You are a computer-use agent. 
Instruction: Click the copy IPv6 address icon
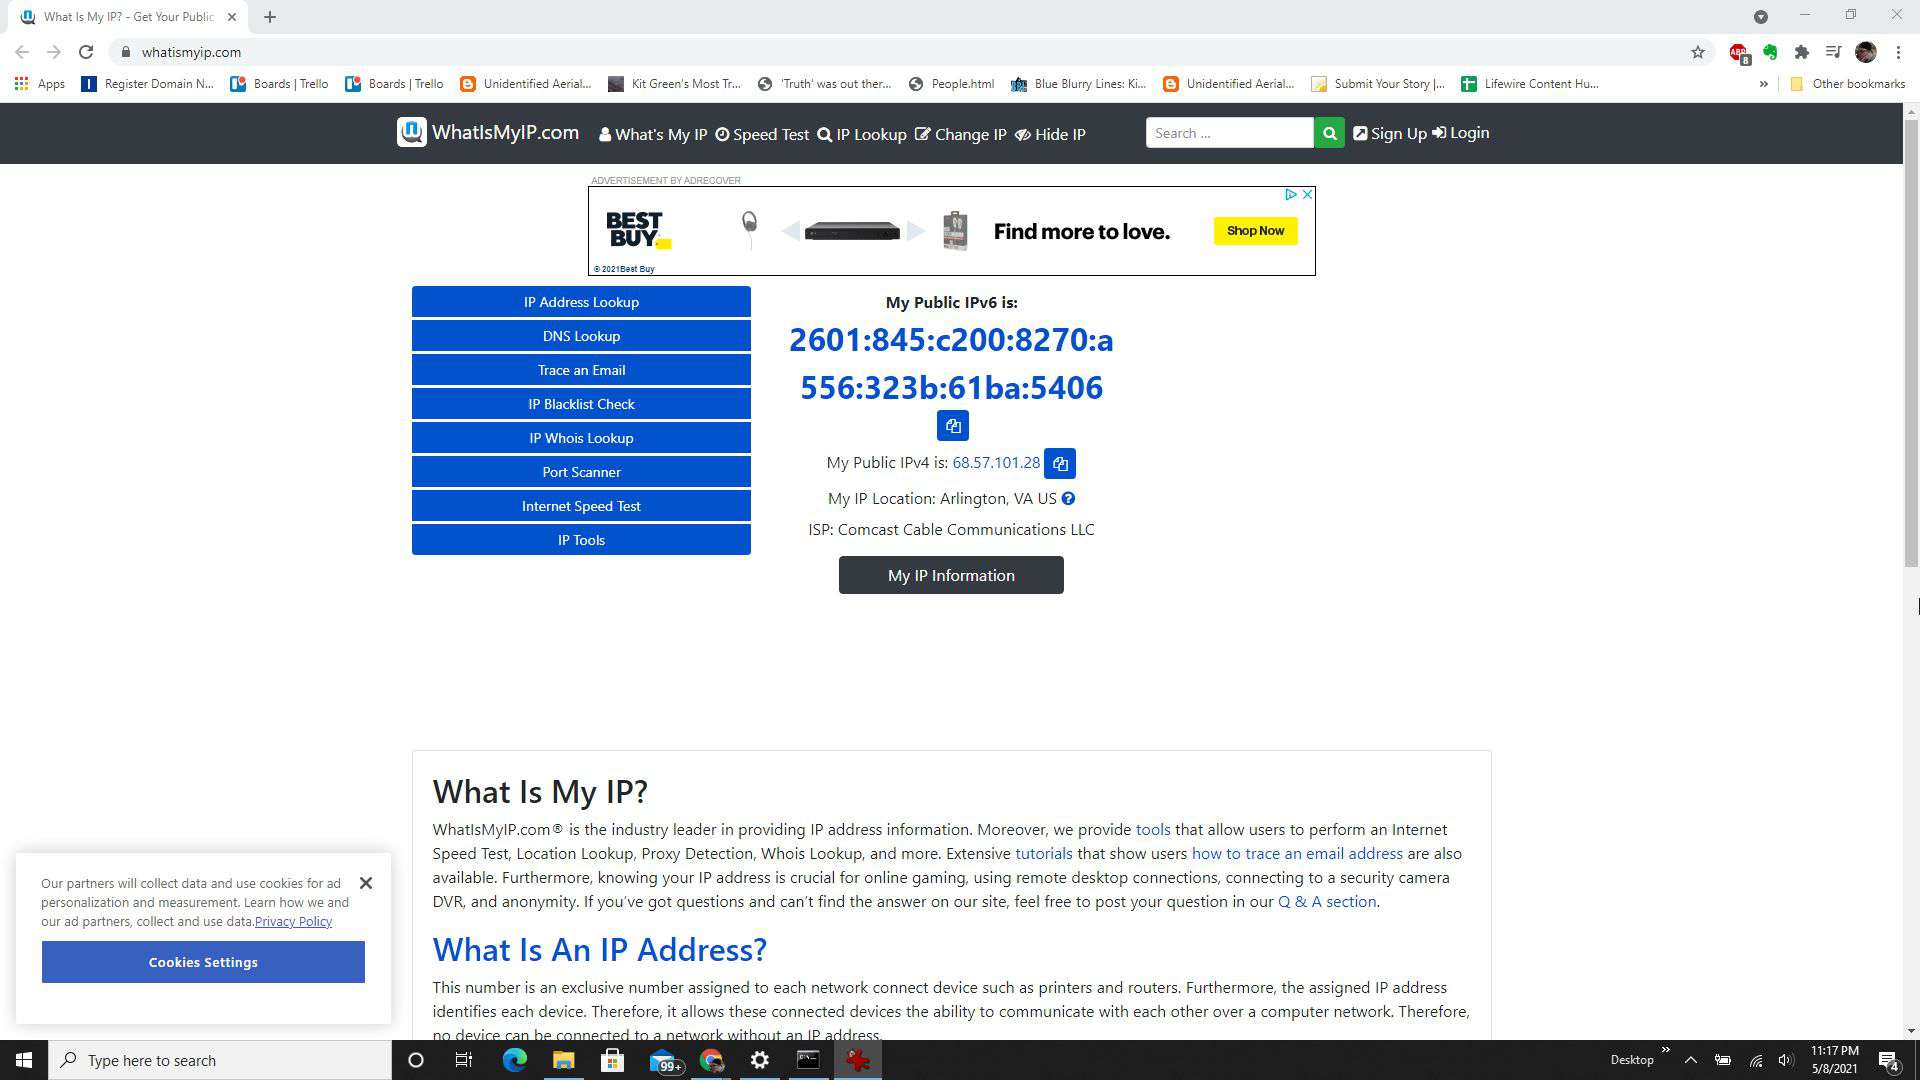click(x=952, y=425)
